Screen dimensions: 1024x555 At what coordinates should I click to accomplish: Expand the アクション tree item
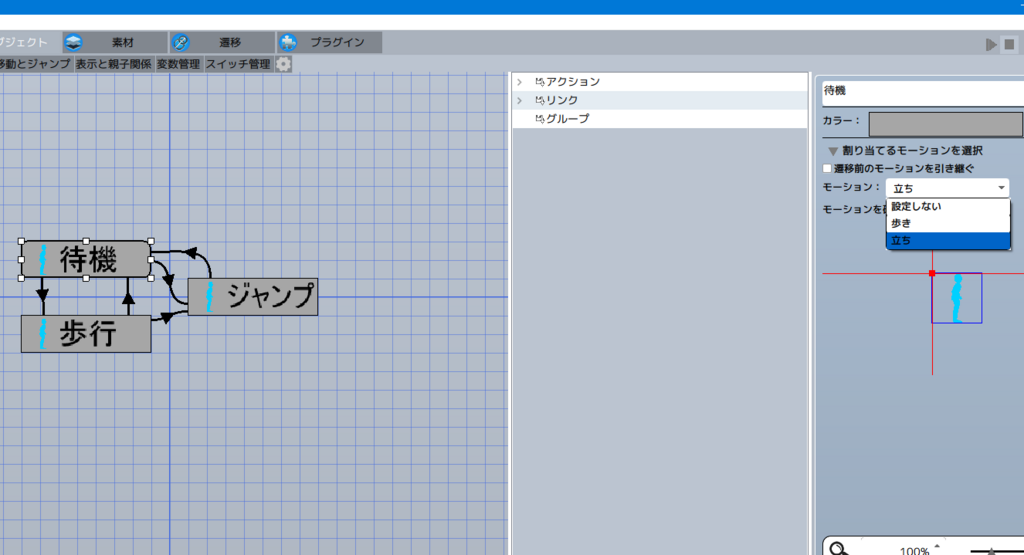pyautogui.click(x=520, y=82)
